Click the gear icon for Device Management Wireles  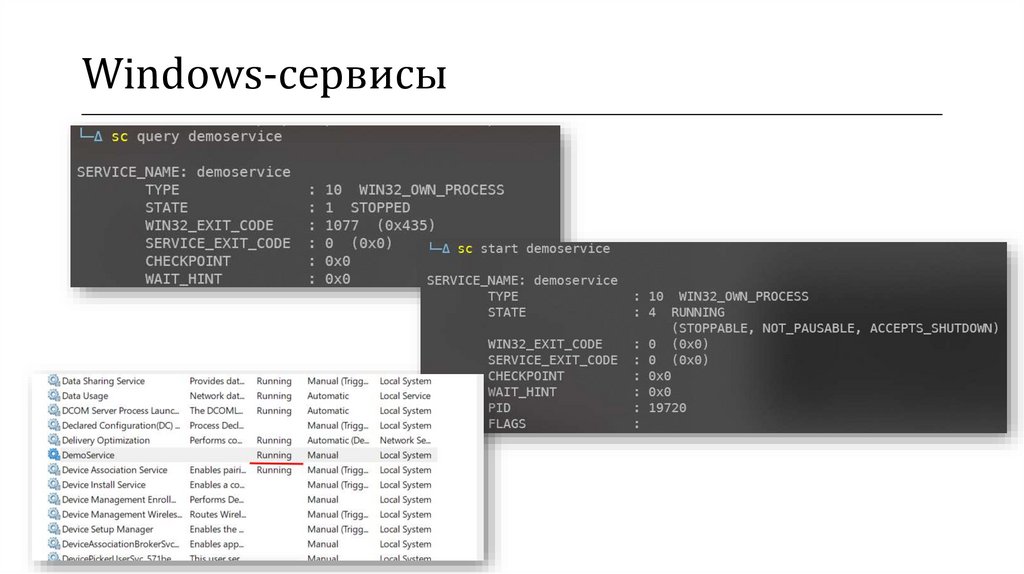coord(54,514)
